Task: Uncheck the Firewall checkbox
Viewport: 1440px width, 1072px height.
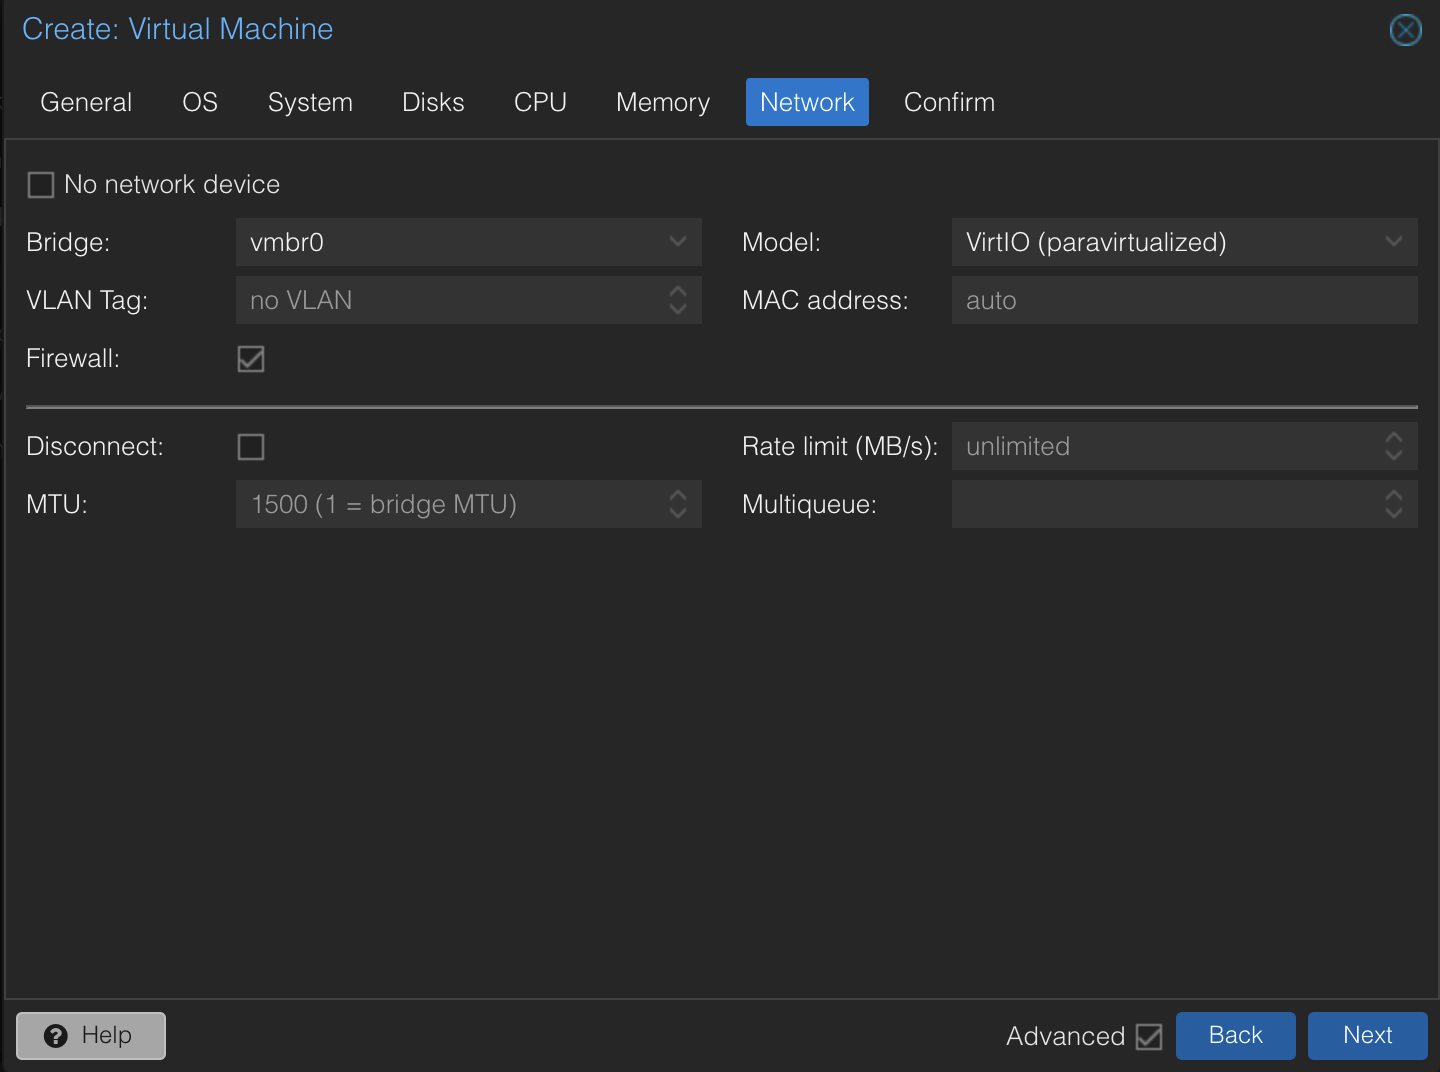Action: (x=250, y=359)
